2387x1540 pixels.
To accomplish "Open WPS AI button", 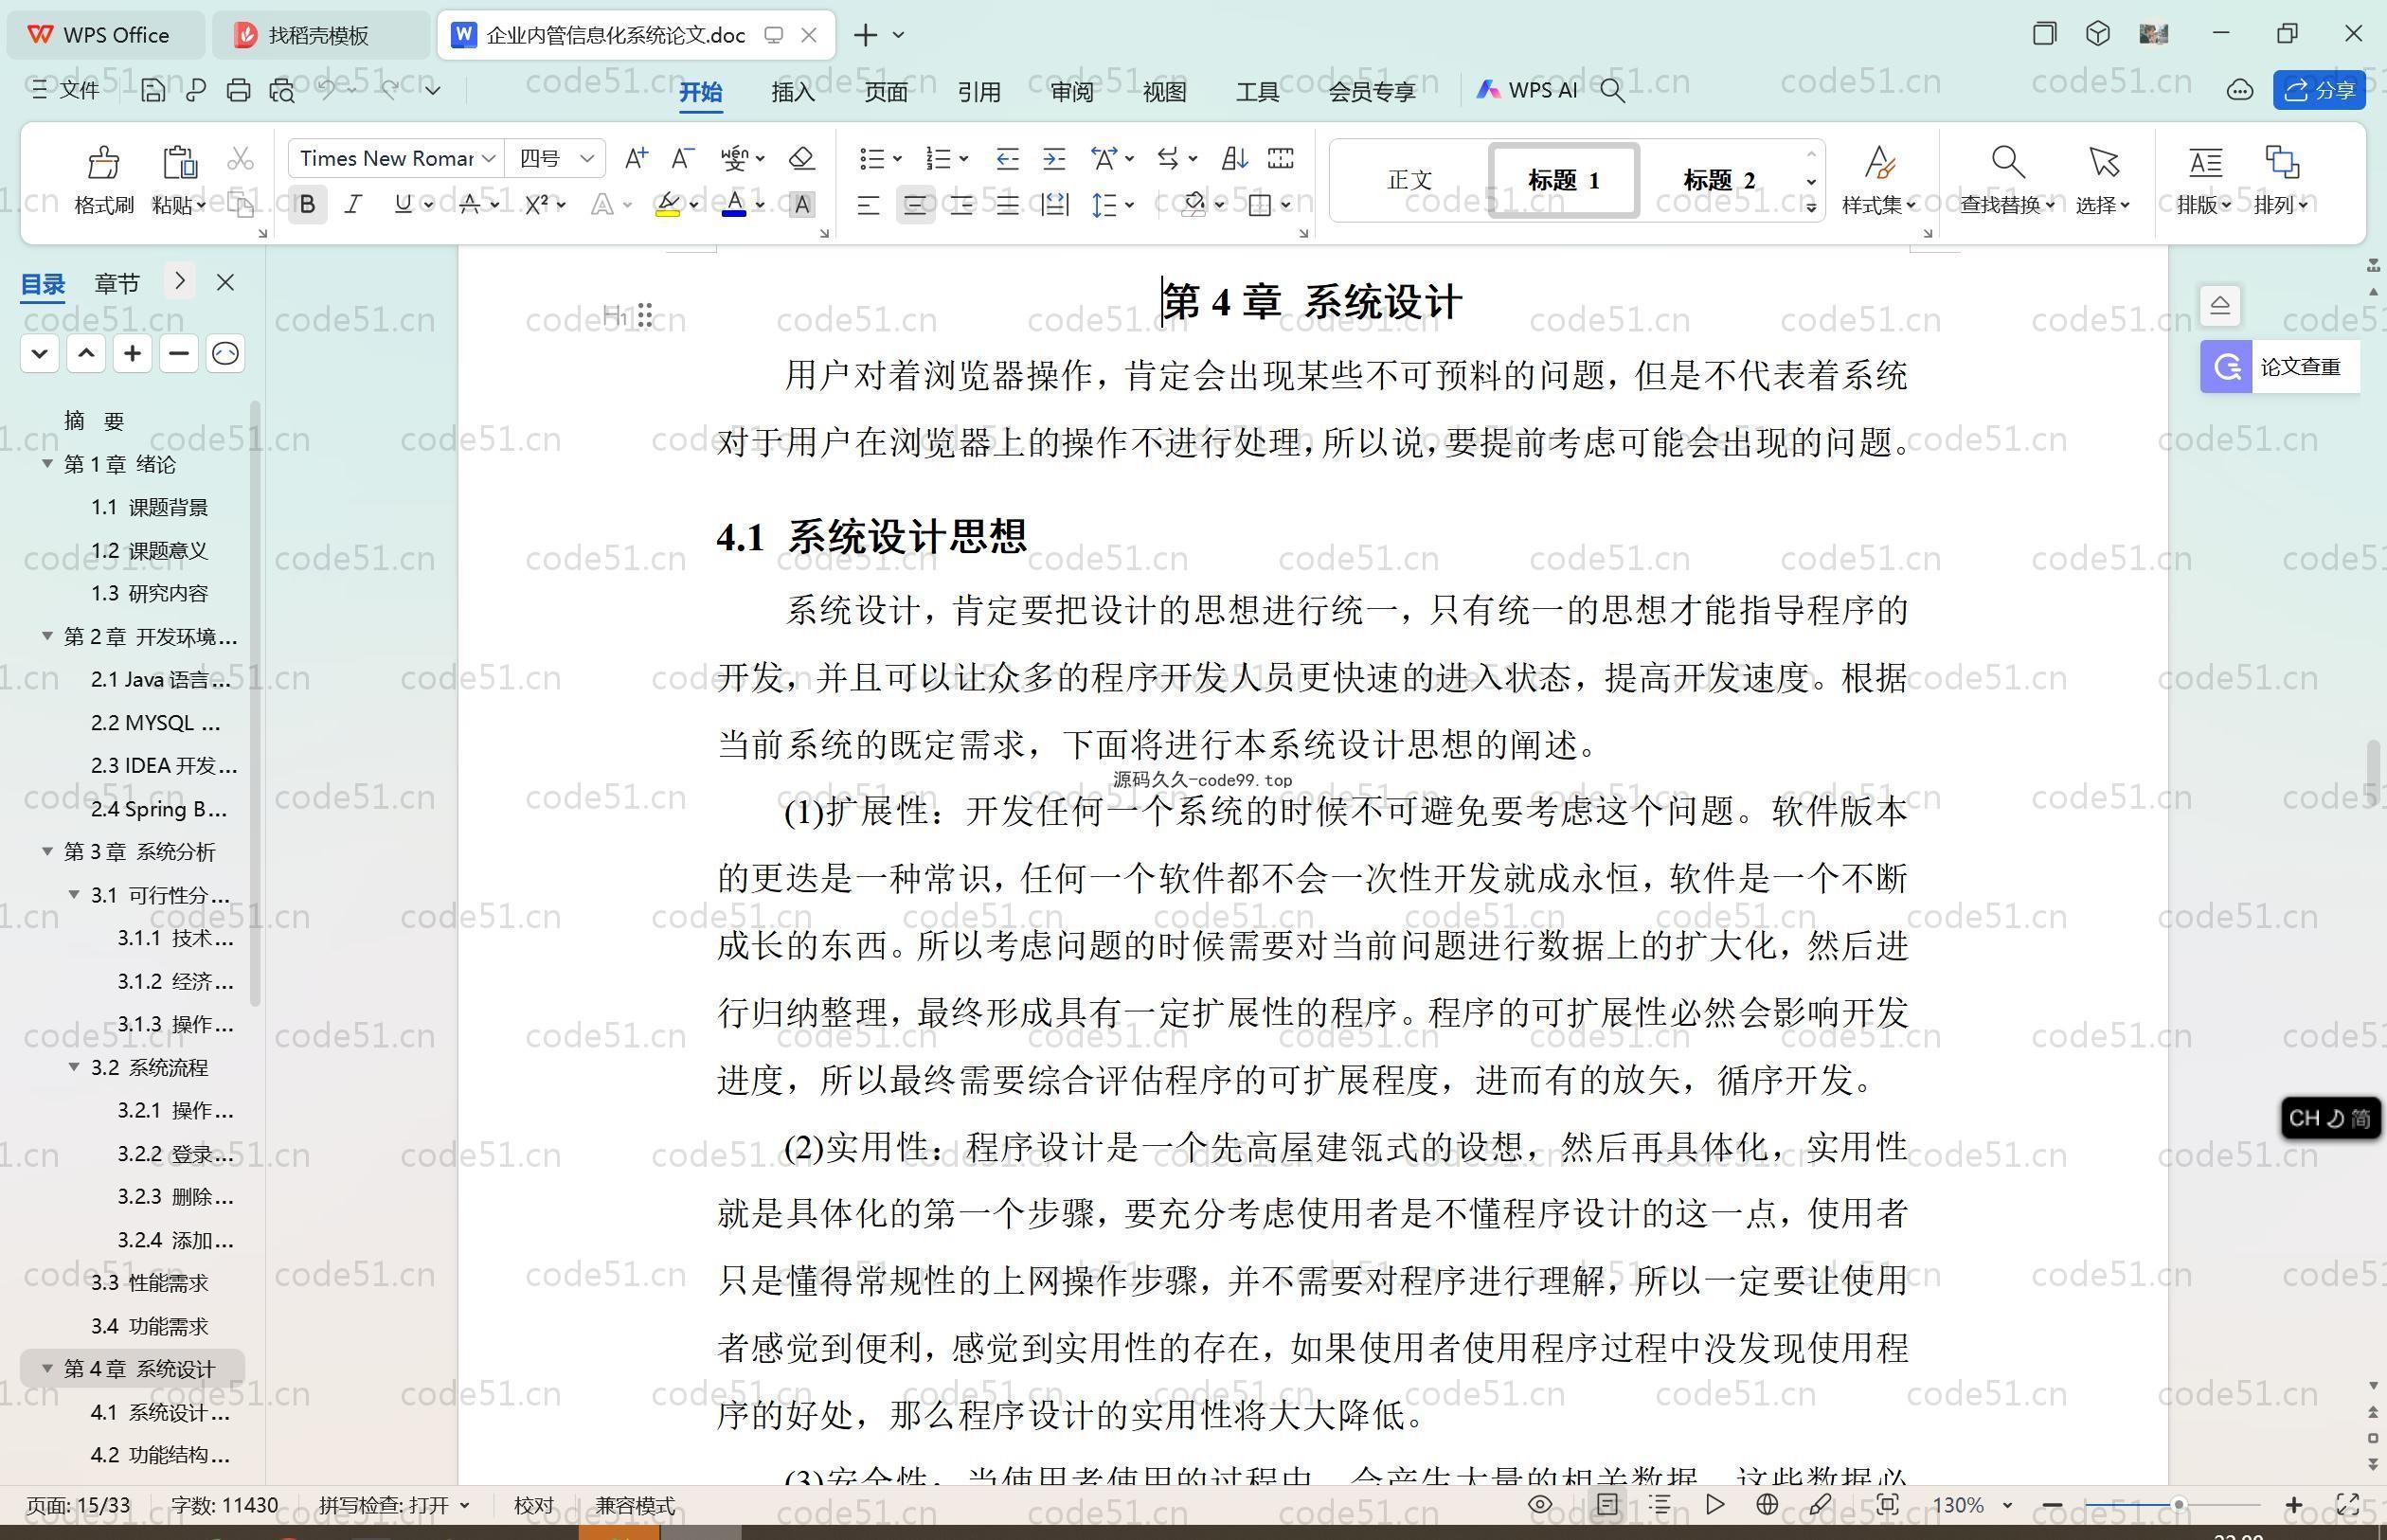I will tap(1527, 90).
